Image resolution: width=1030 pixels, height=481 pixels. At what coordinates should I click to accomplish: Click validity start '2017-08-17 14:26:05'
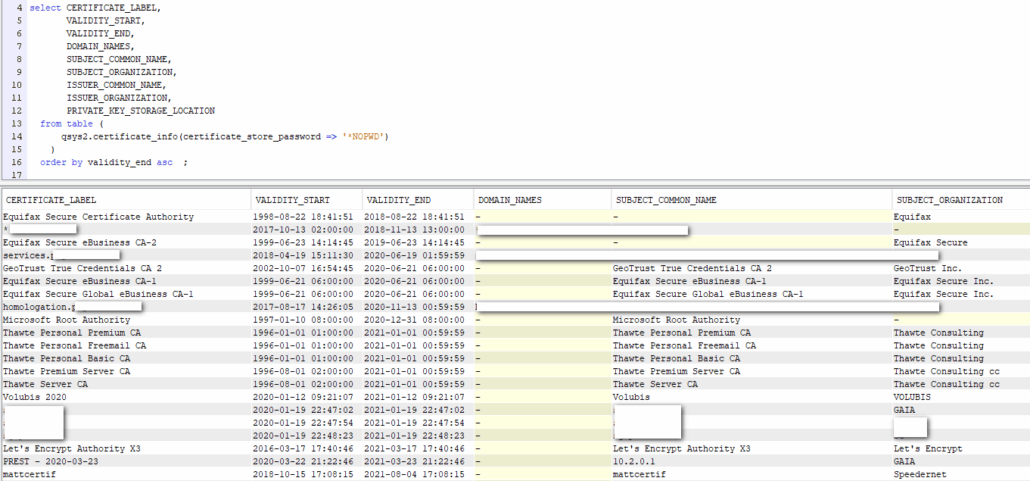pyautogui.click(x=303, y=307)
